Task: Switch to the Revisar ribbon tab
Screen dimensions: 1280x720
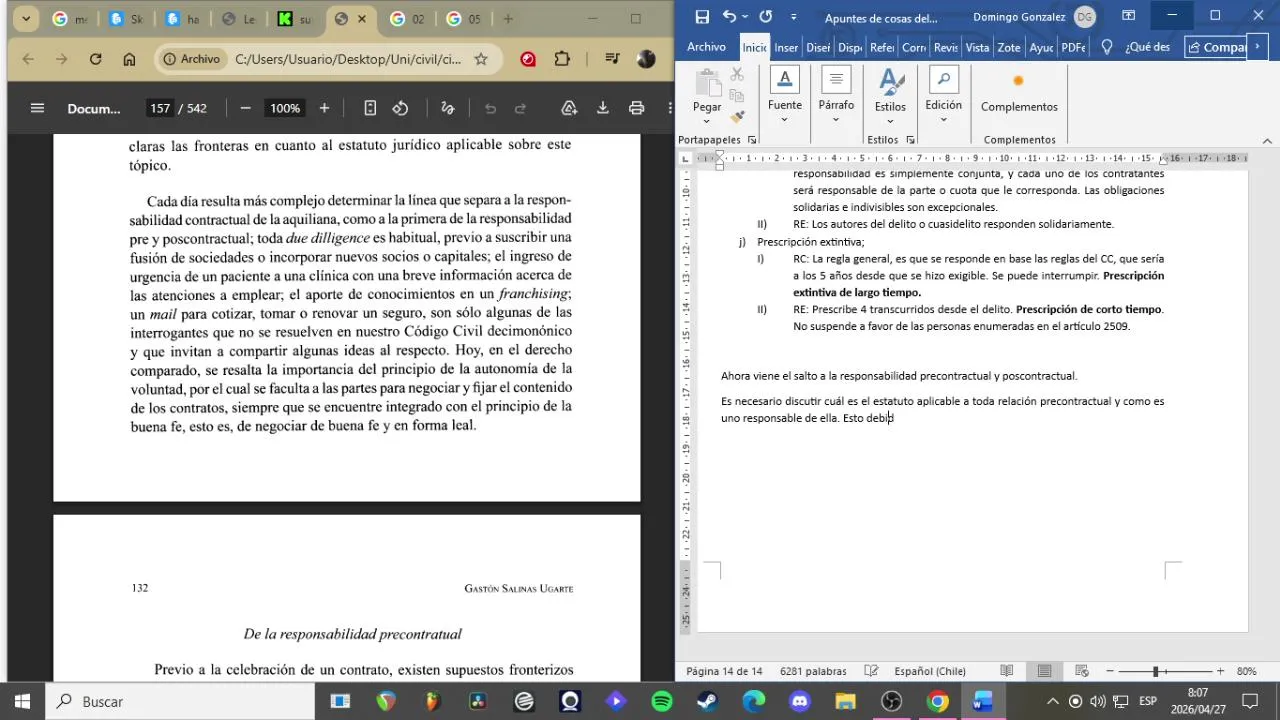Action: (946, 47)
